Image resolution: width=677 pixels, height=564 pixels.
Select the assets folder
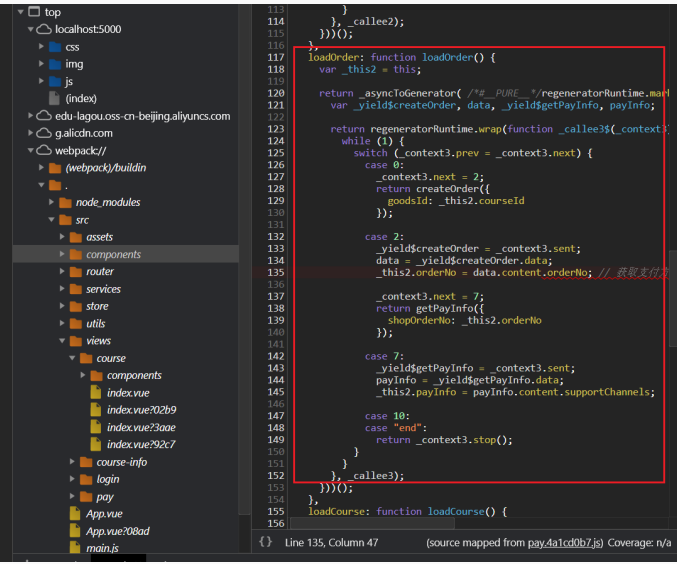(99, 237)
